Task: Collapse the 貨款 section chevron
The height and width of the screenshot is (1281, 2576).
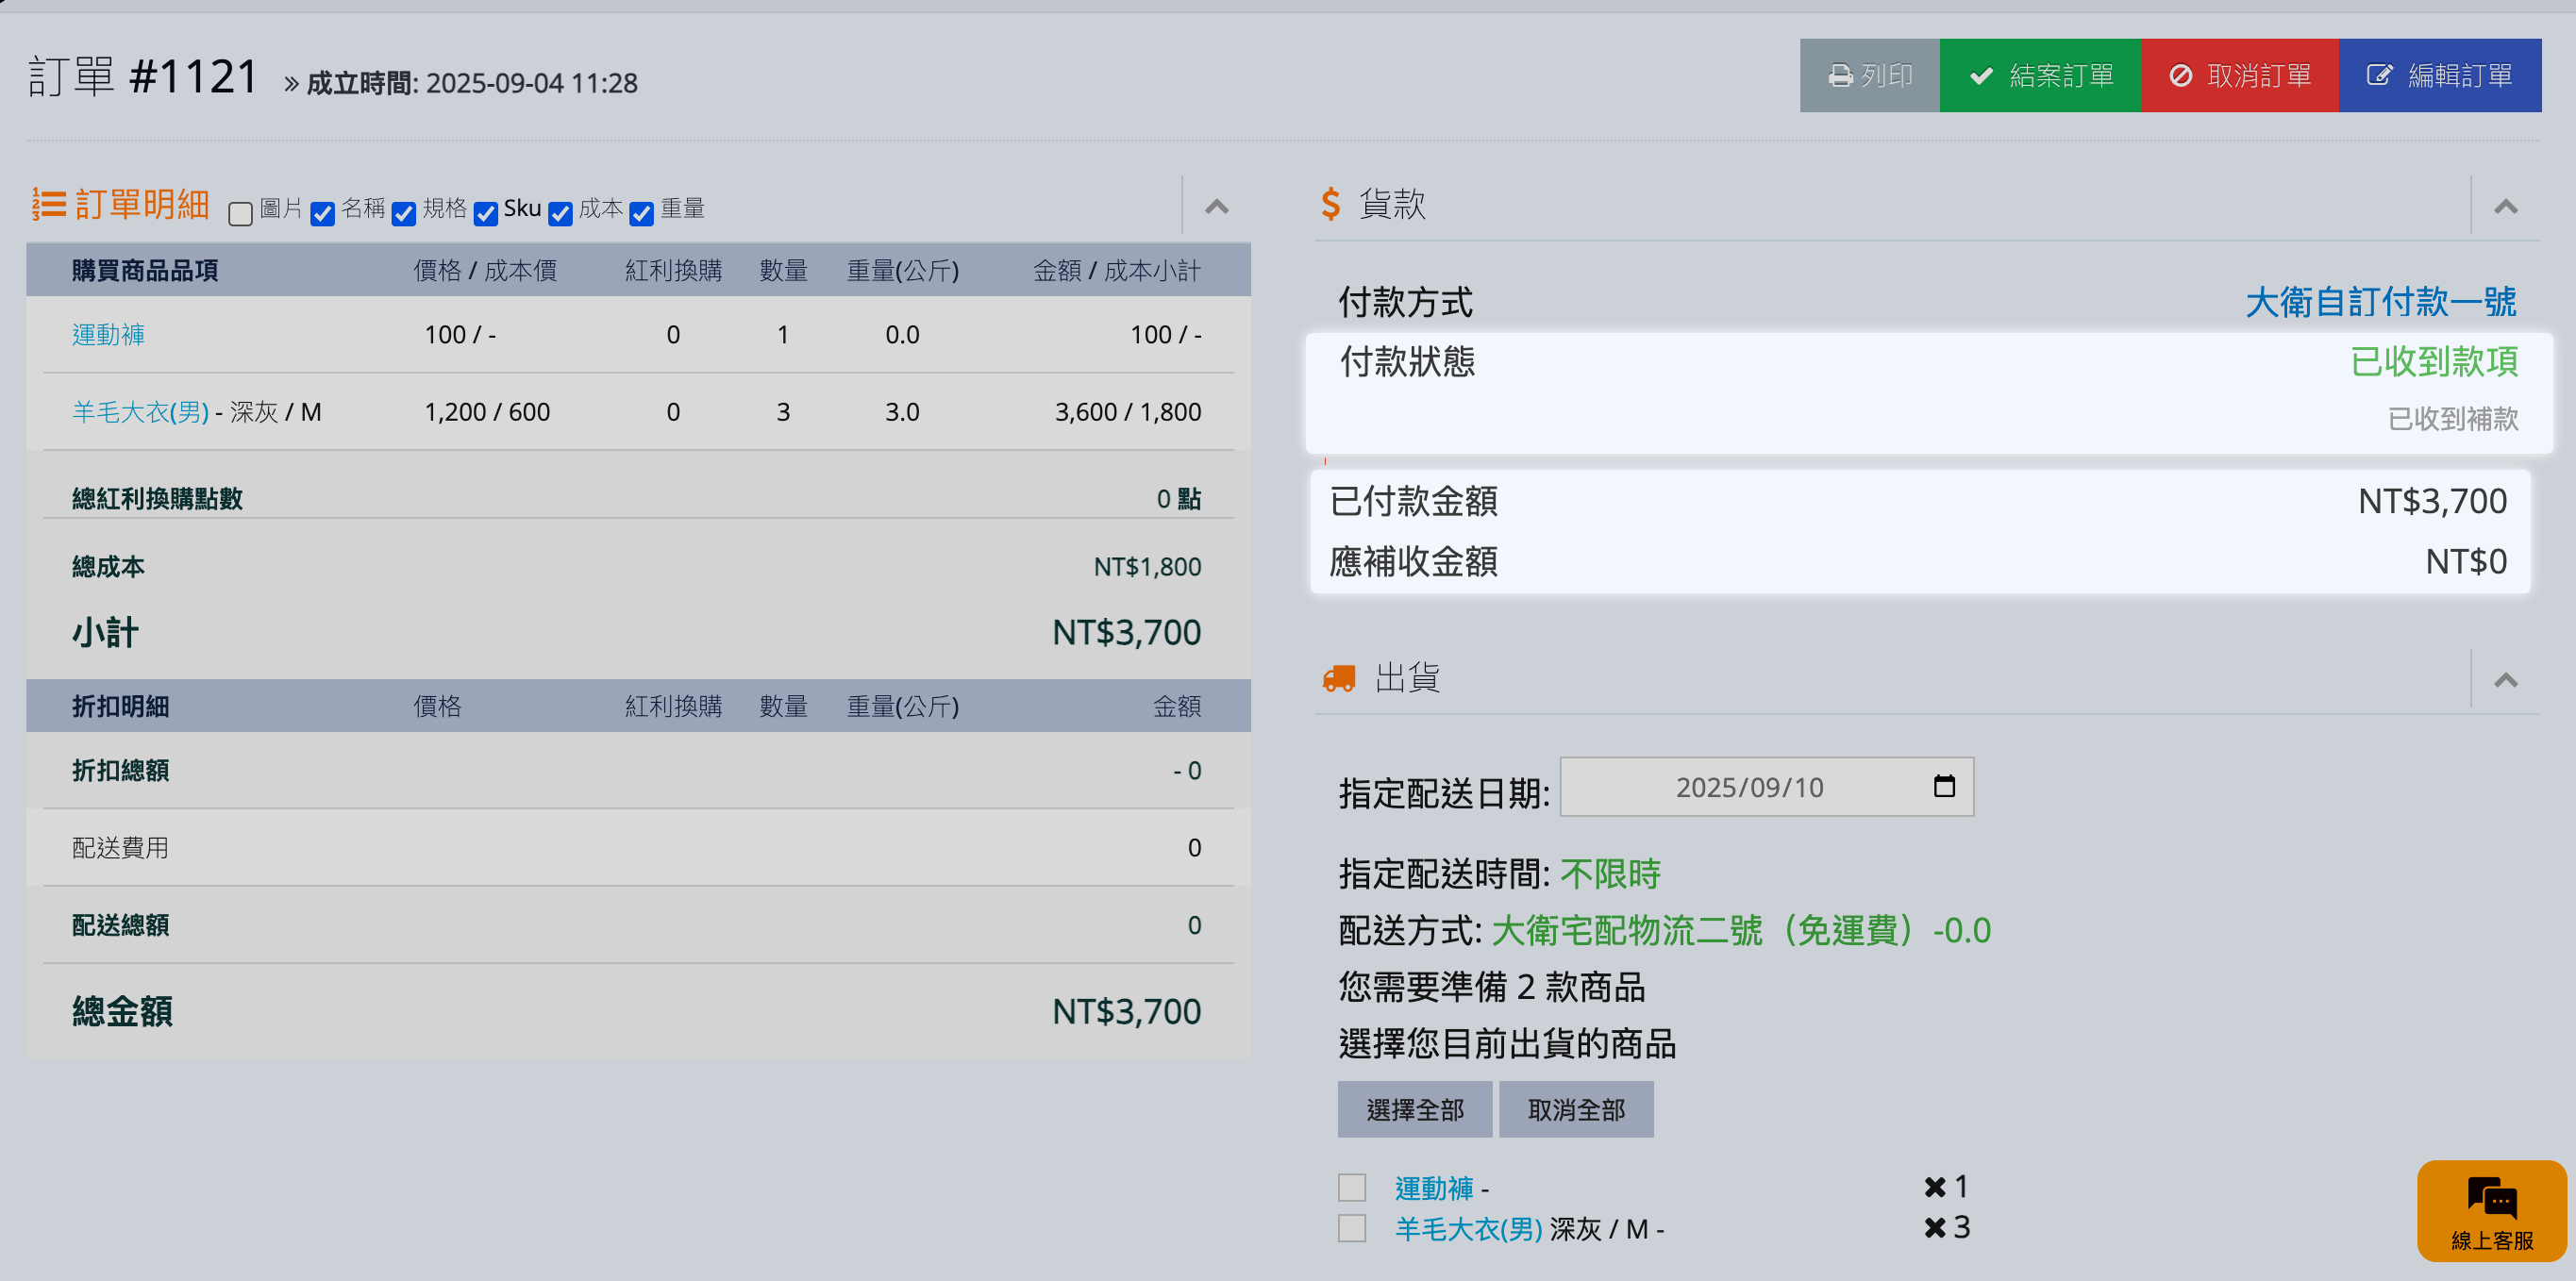Action: 2505,207
